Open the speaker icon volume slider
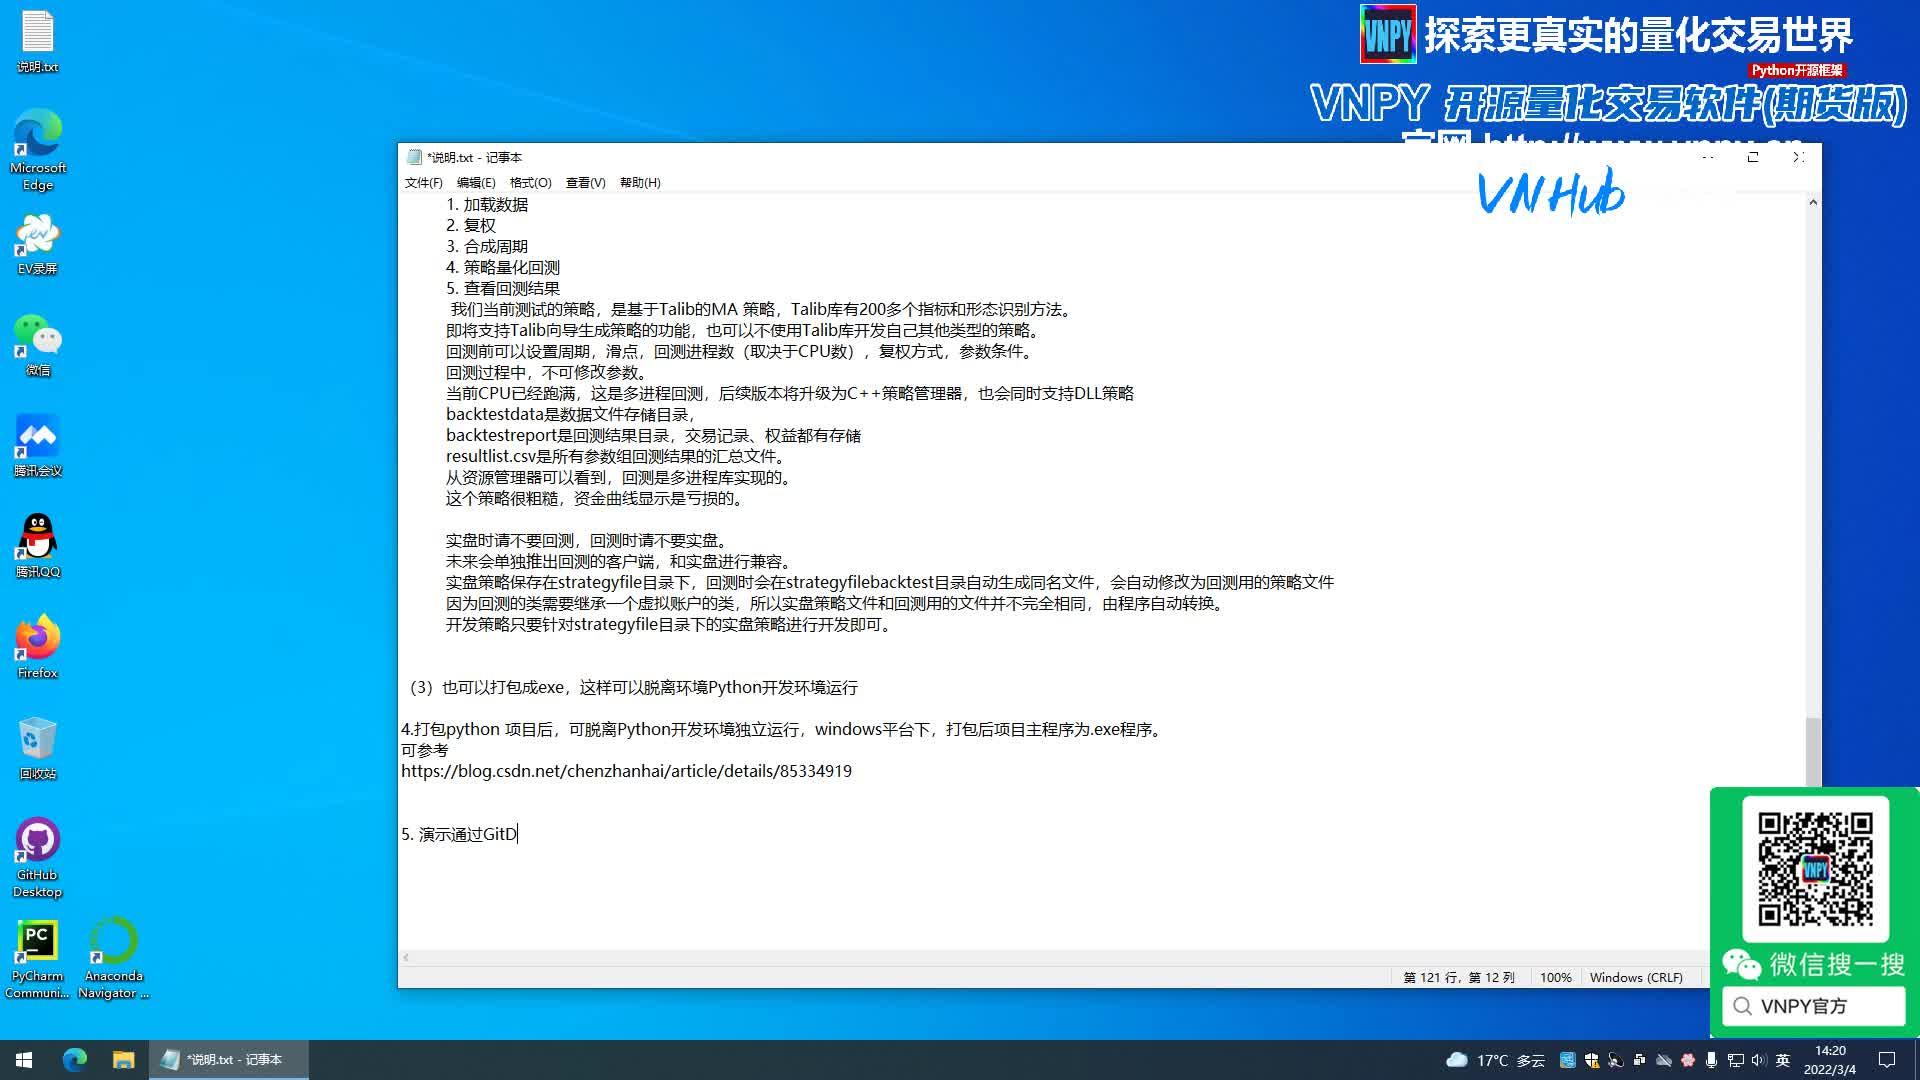This screenshot has height=1080, width=1920. [x=1759, y=1059]
